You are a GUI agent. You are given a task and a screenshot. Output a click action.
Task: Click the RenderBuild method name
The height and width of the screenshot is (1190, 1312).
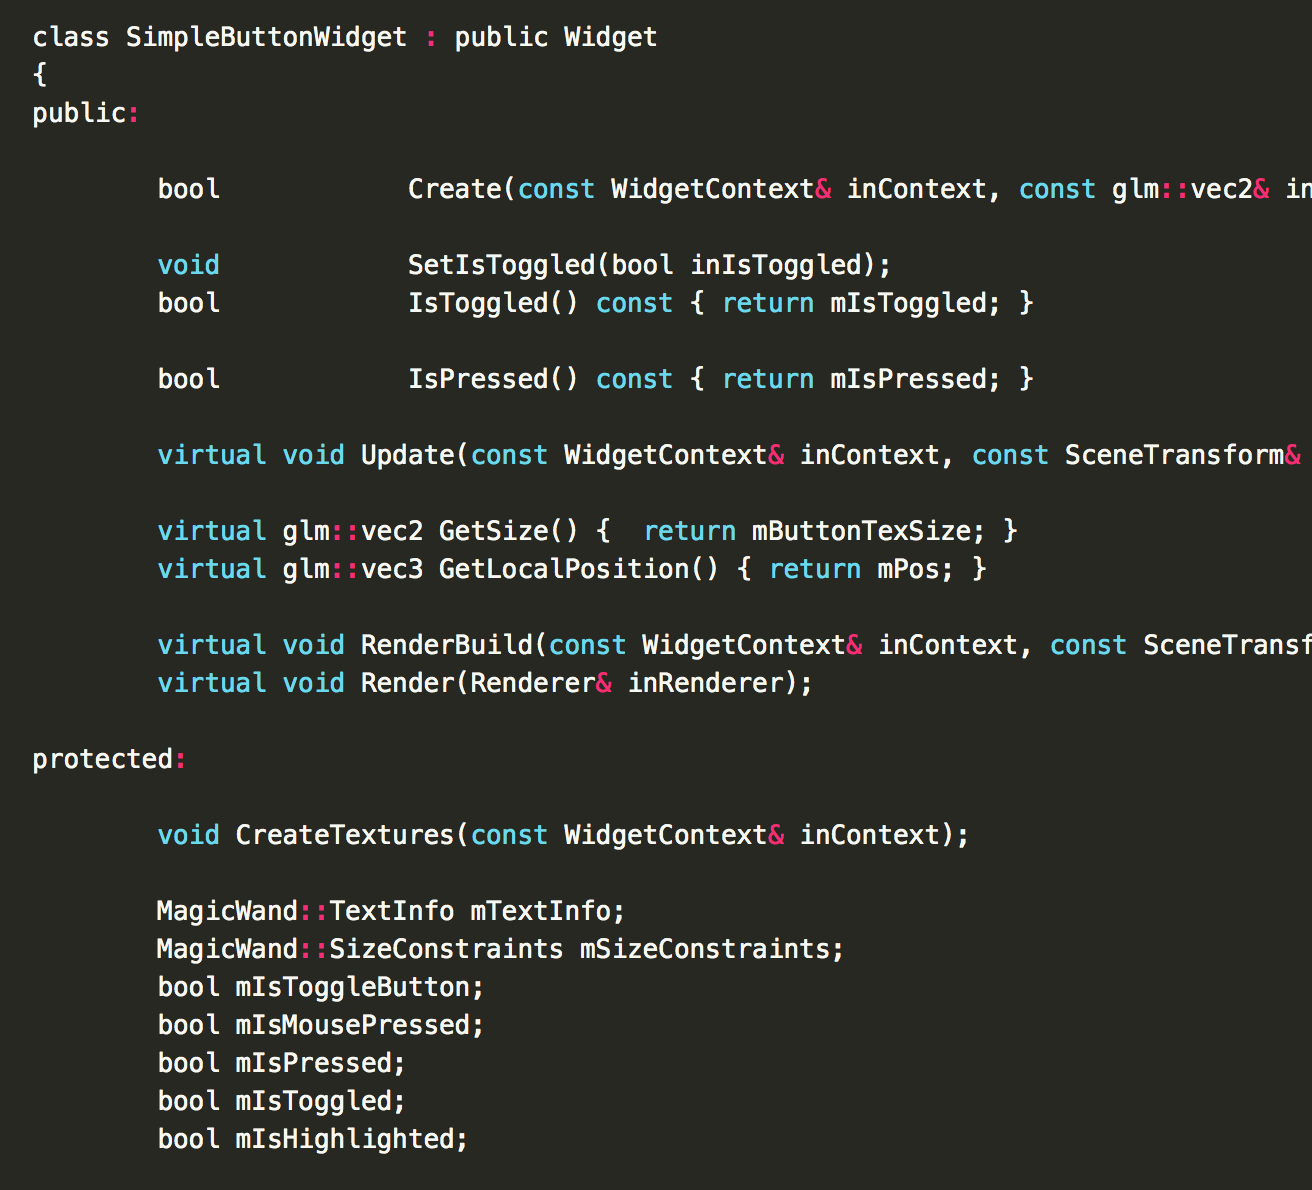coord(446,645)
